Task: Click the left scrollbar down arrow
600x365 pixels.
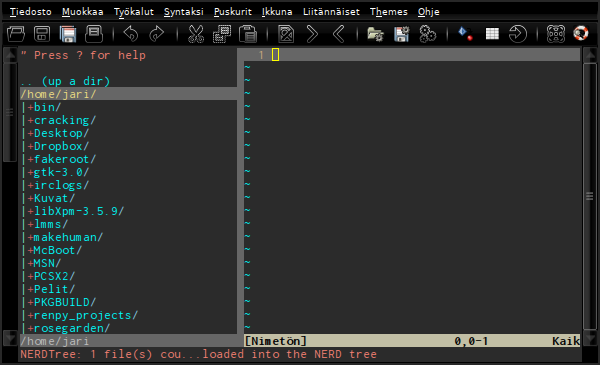Action: click(x=10, y=338)
